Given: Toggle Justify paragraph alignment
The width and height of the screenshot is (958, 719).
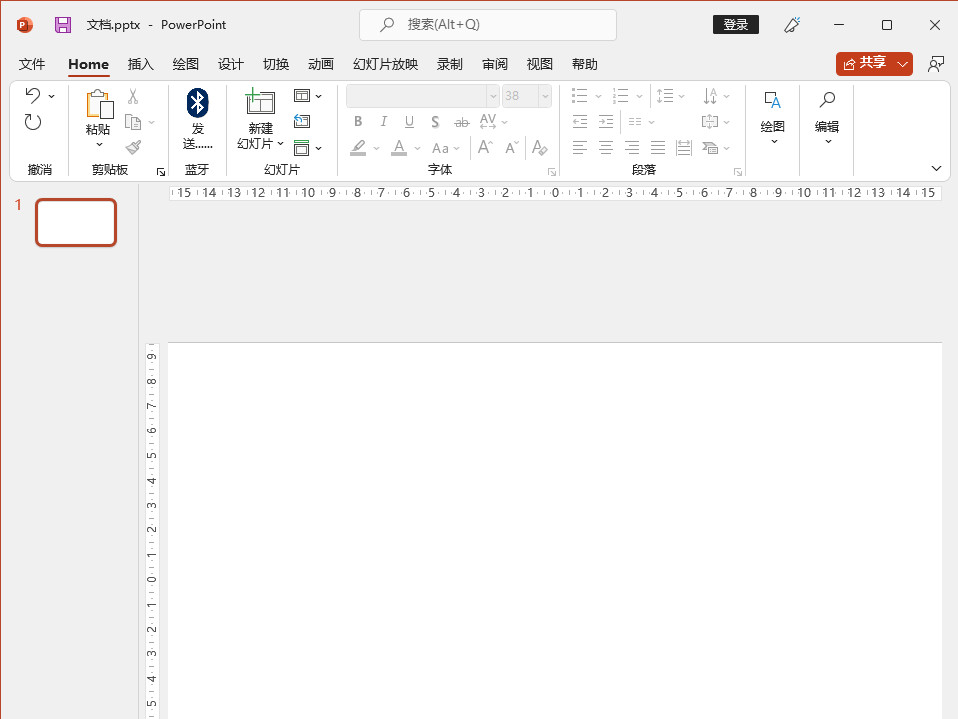Looking at the screenshot, I should (x=658, y=147).
